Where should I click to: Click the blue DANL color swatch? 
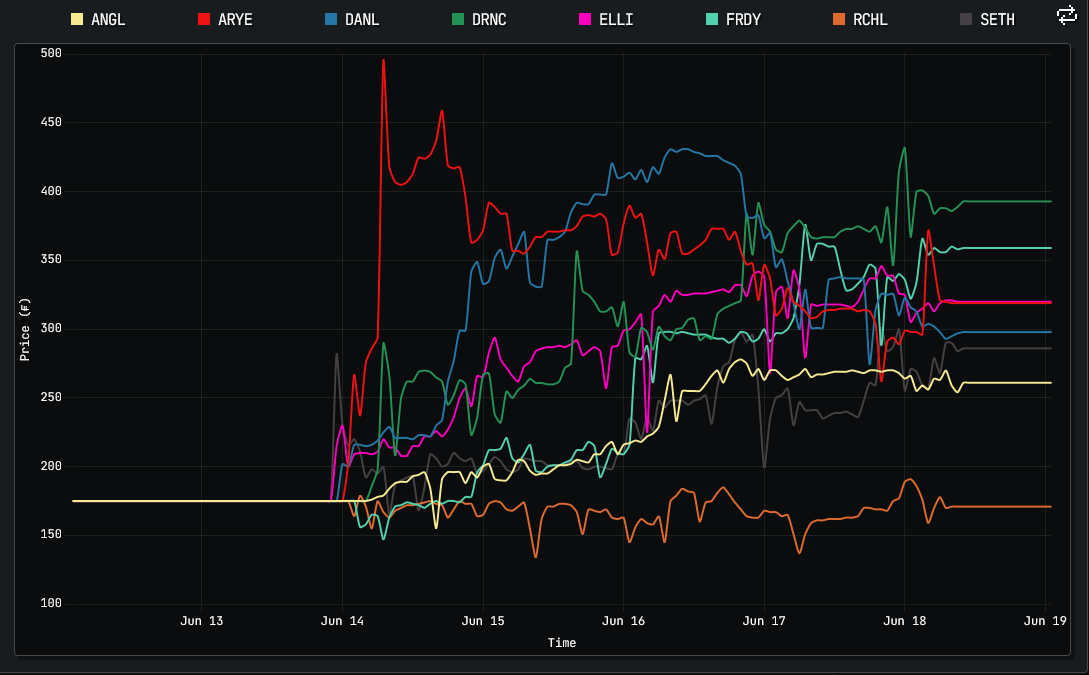click(331, 19)
